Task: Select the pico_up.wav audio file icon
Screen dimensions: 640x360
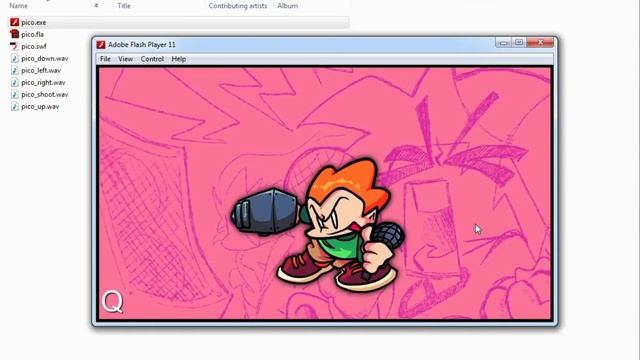Action: click(x=15, y=106)
